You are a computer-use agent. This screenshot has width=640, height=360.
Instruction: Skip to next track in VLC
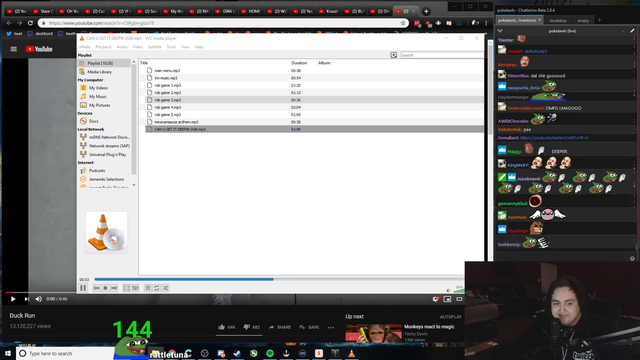coord(114,288)
